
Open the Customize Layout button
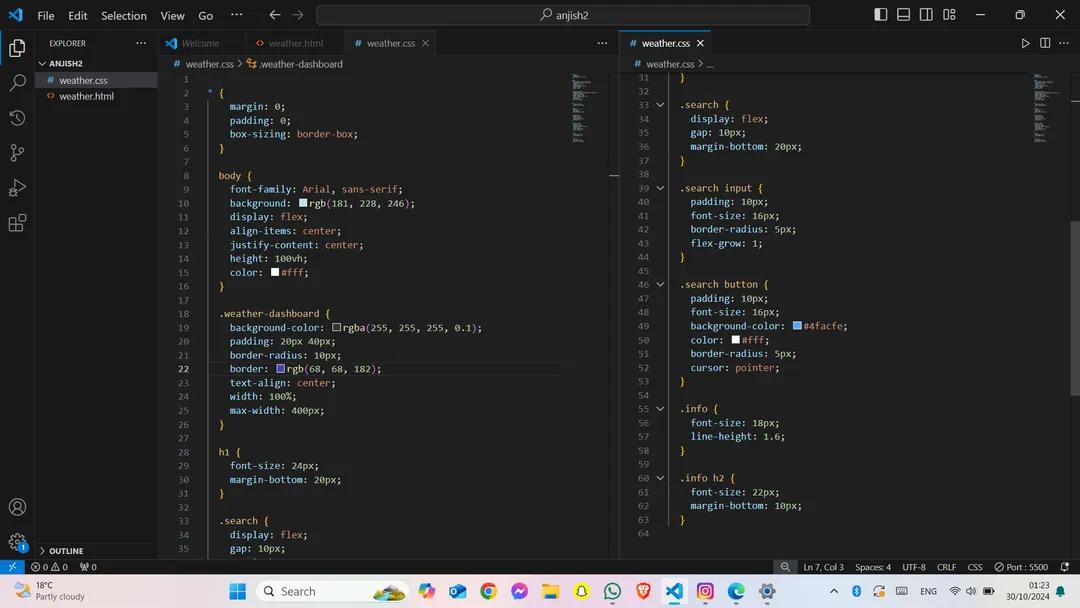949,14
